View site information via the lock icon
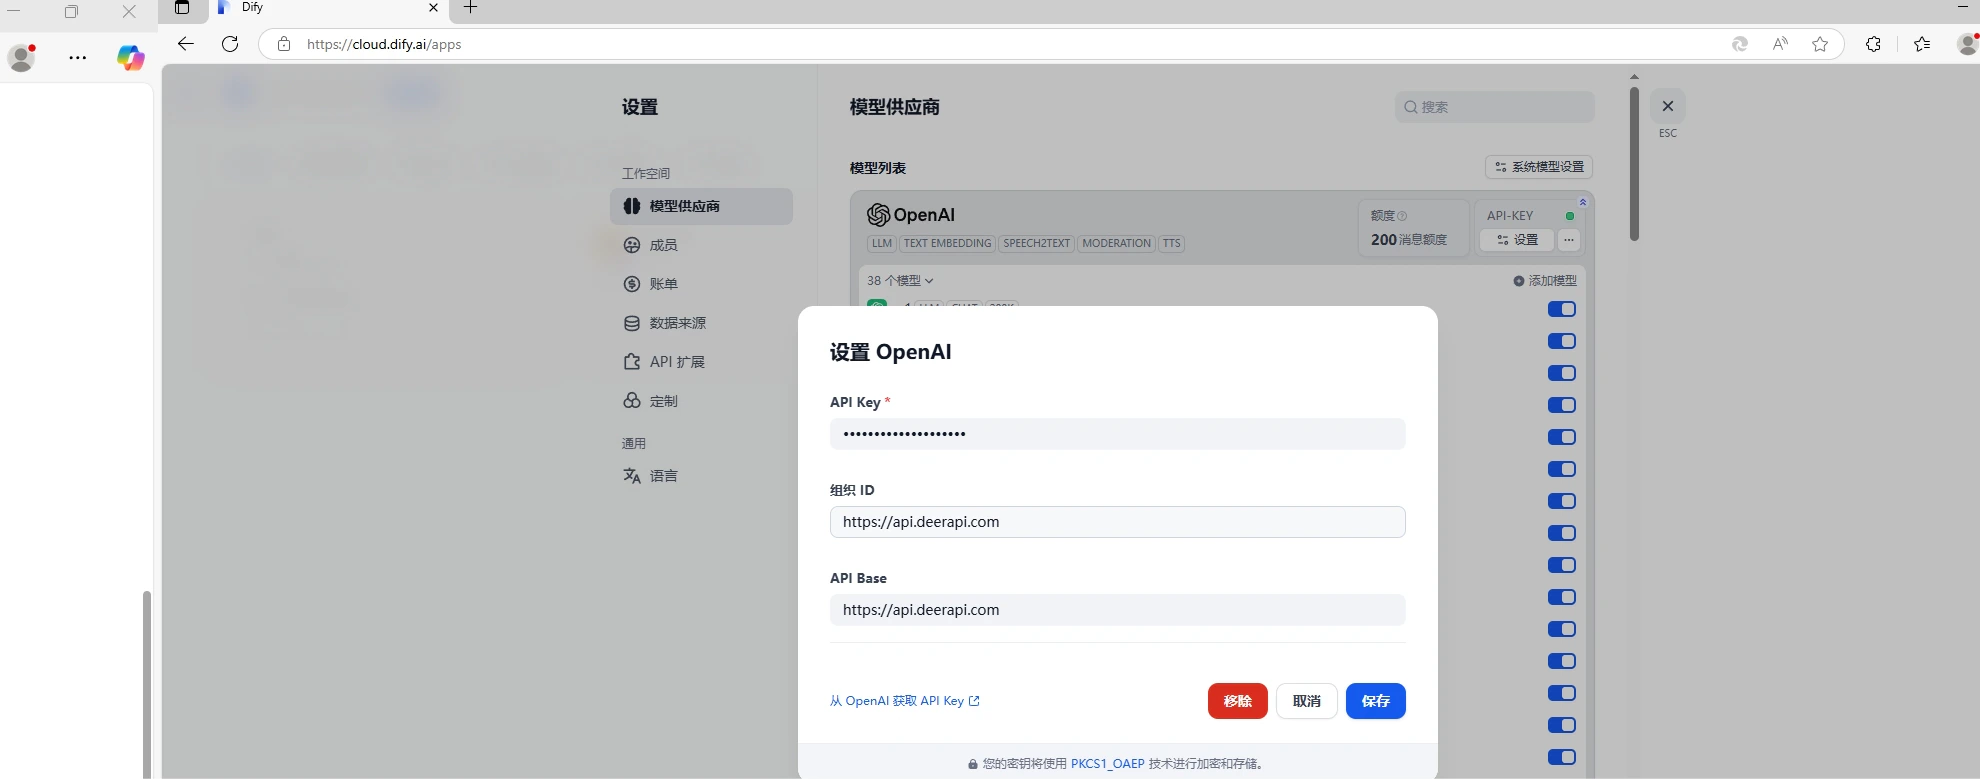Screen dimensions: 1980x779 click(x=284, y=44)
